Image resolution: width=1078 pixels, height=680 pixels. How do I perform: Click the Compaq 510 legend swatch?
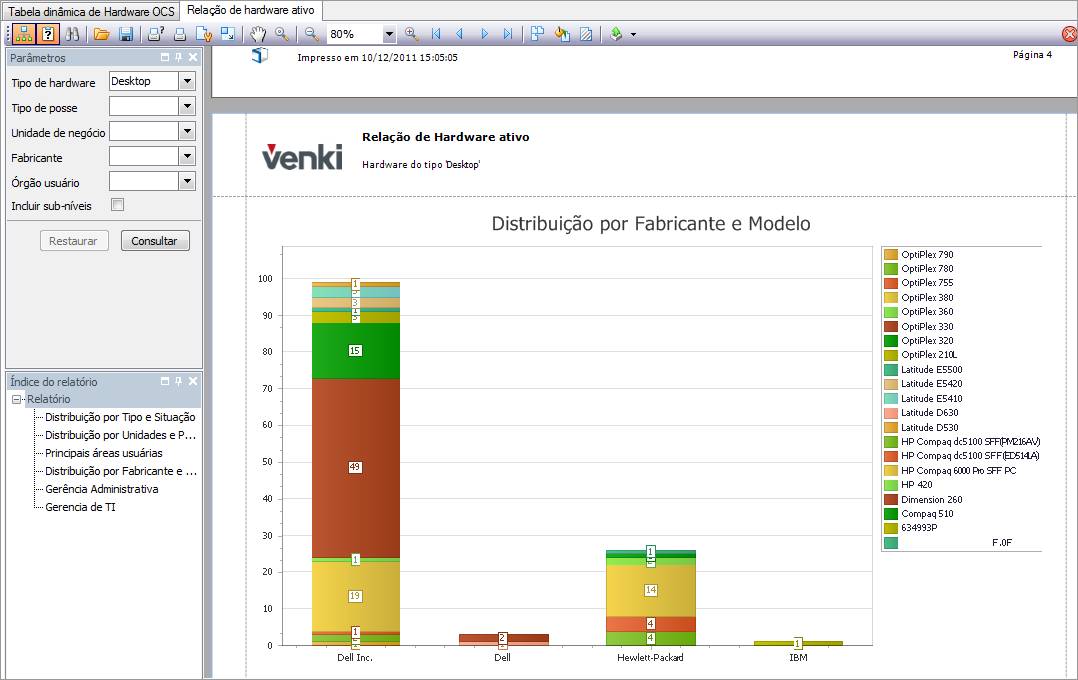pyautogui.click(x=891, y=514)
